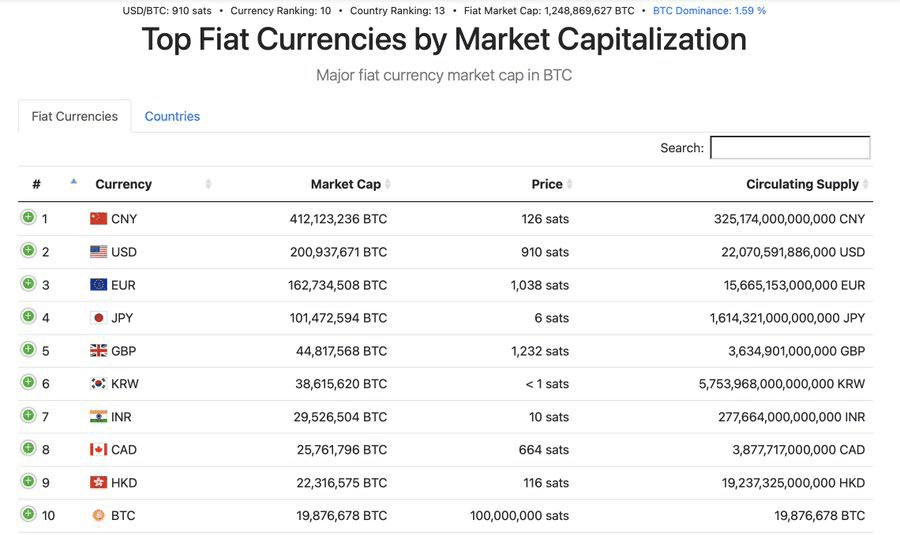Click the UK flag icon for GBP

tap(98, 350)
